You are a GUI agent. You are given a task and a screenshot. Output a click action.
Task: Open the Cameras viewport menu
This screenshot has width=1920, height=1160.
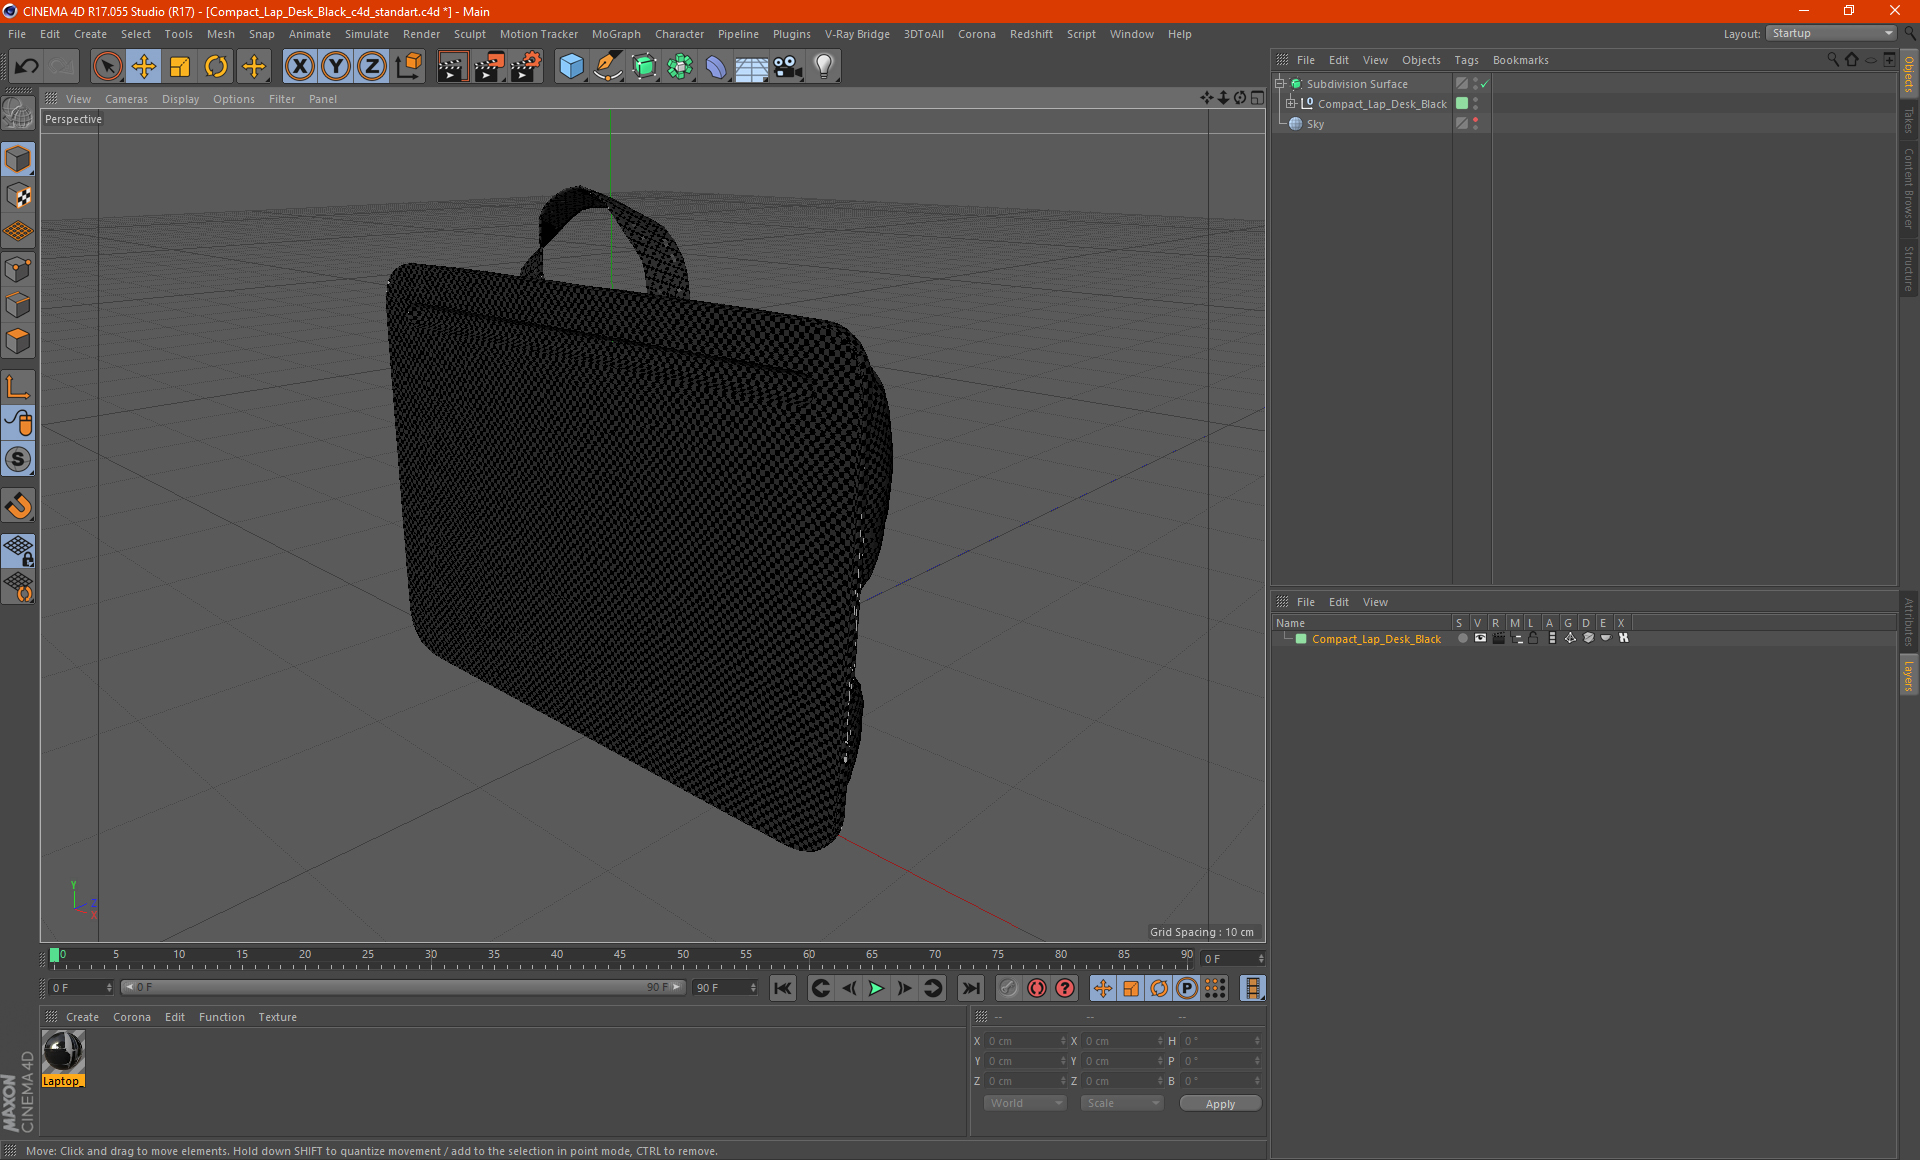pos(126,99)
